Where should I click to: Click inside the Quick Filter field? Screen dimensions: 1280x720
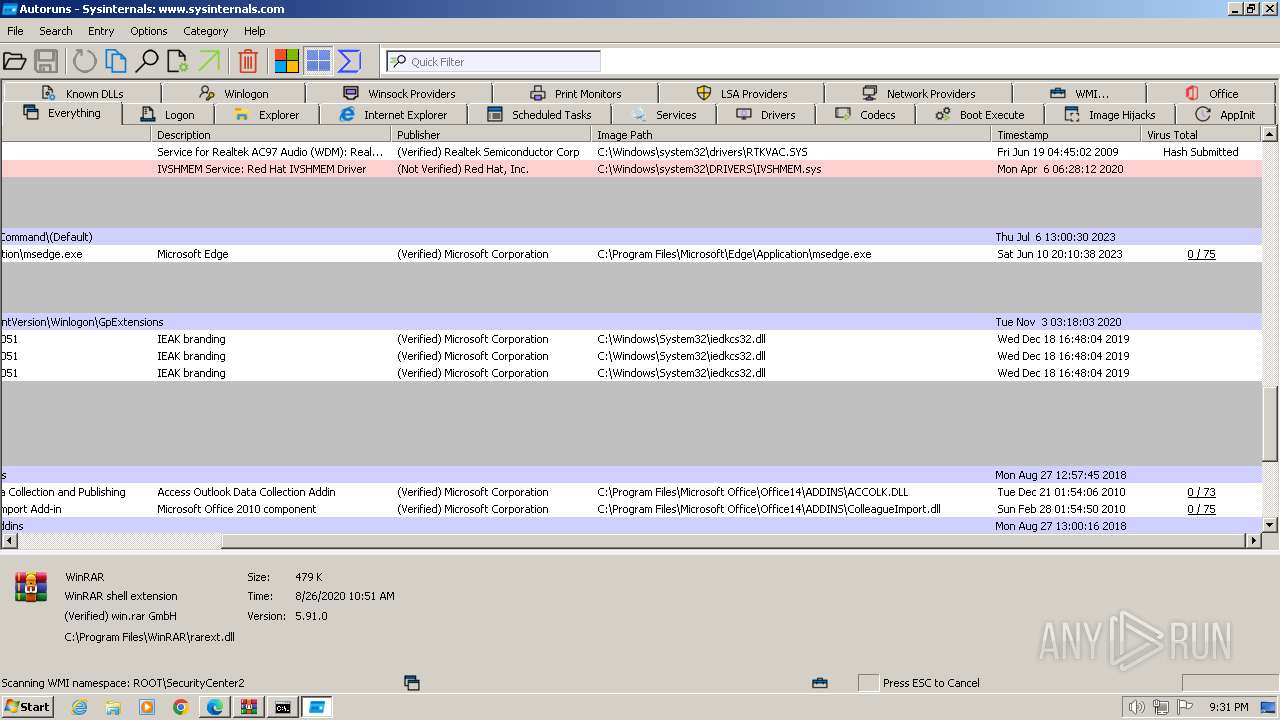click(494, 61)
